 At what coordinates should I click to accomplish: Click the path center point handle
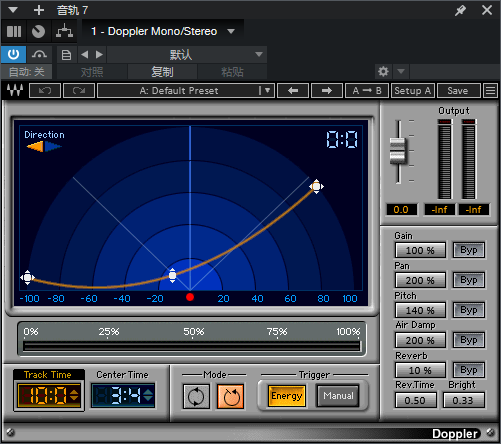[172, 276]
